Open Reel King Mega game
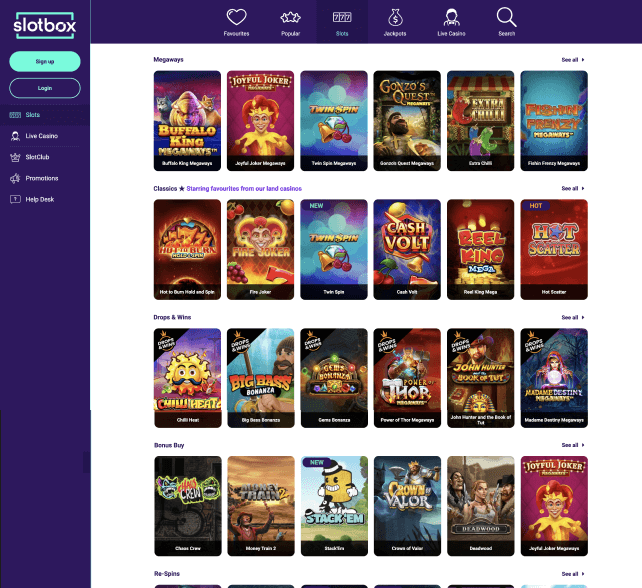 click(x=480, y=249)
